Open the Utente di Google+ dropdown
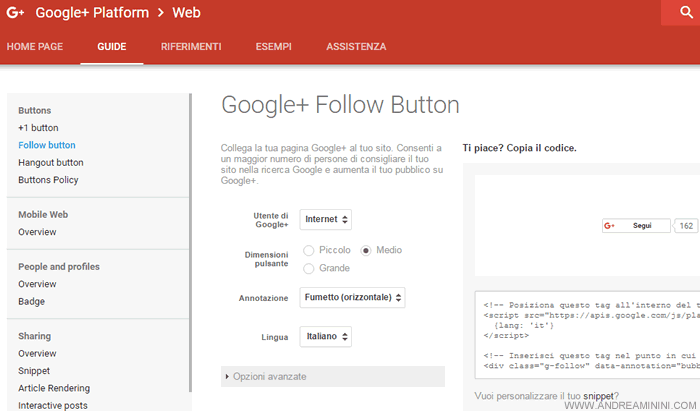 coord(325,220)
